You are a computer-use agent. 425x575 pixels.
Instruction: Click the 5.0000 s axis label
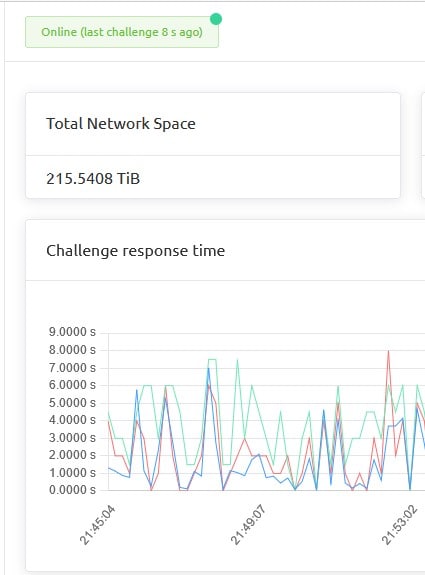(72, 403)
